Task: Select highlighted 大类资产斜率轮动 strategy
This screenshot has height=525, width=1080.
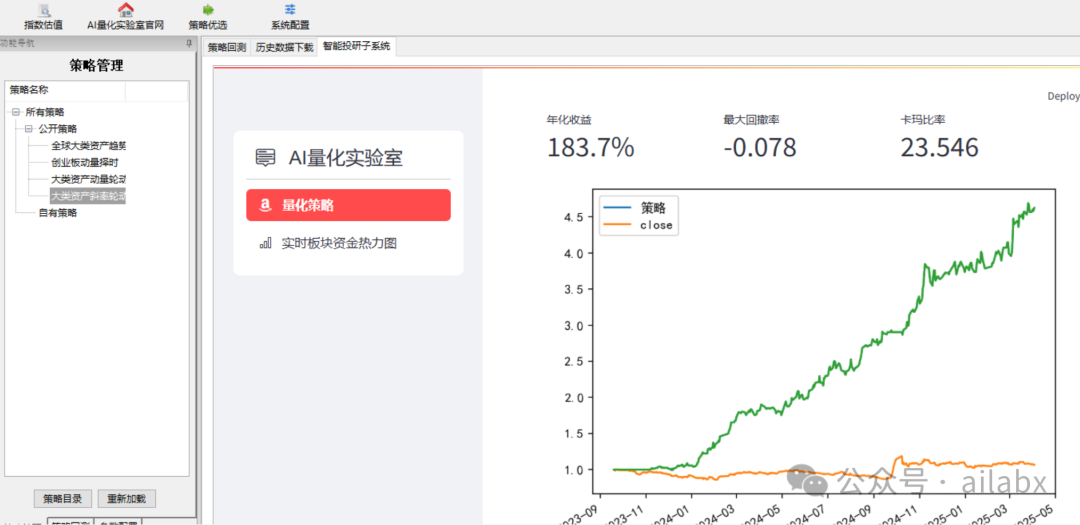Action: (x=88, y=196)
